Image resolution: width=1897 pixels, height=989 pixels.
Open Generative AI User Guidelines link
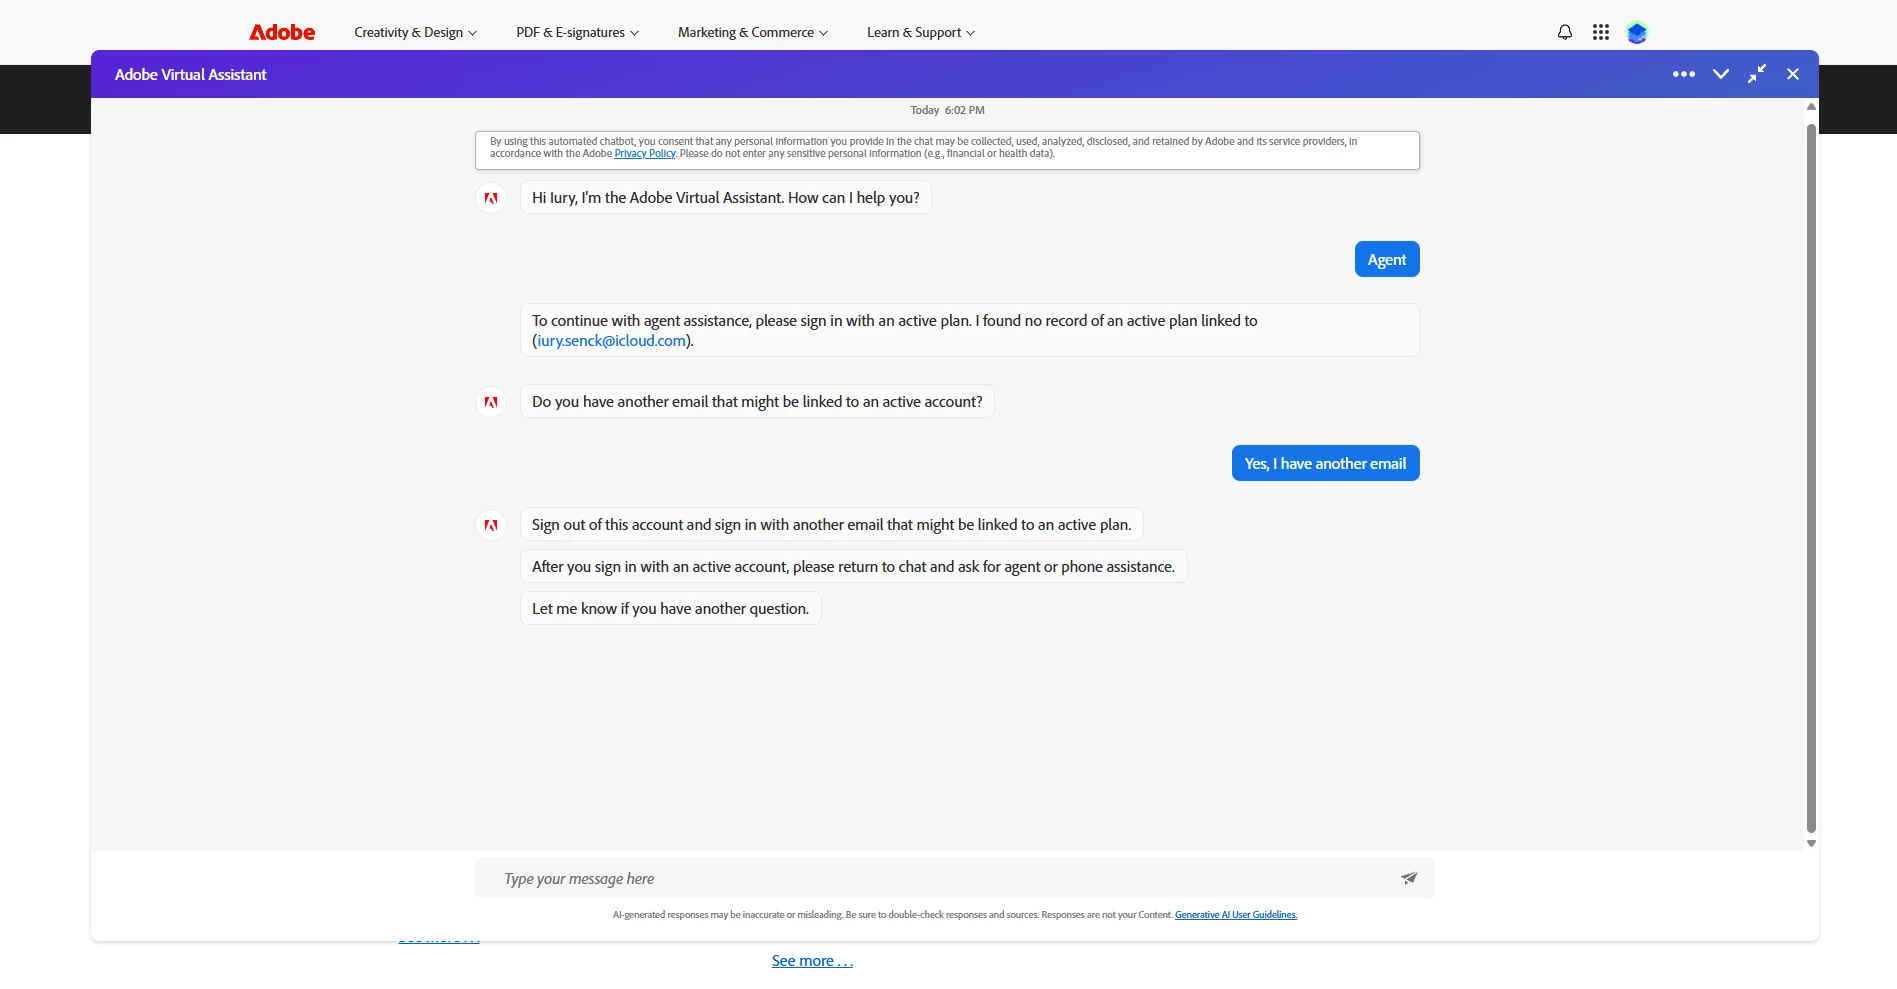[1236, 915]
